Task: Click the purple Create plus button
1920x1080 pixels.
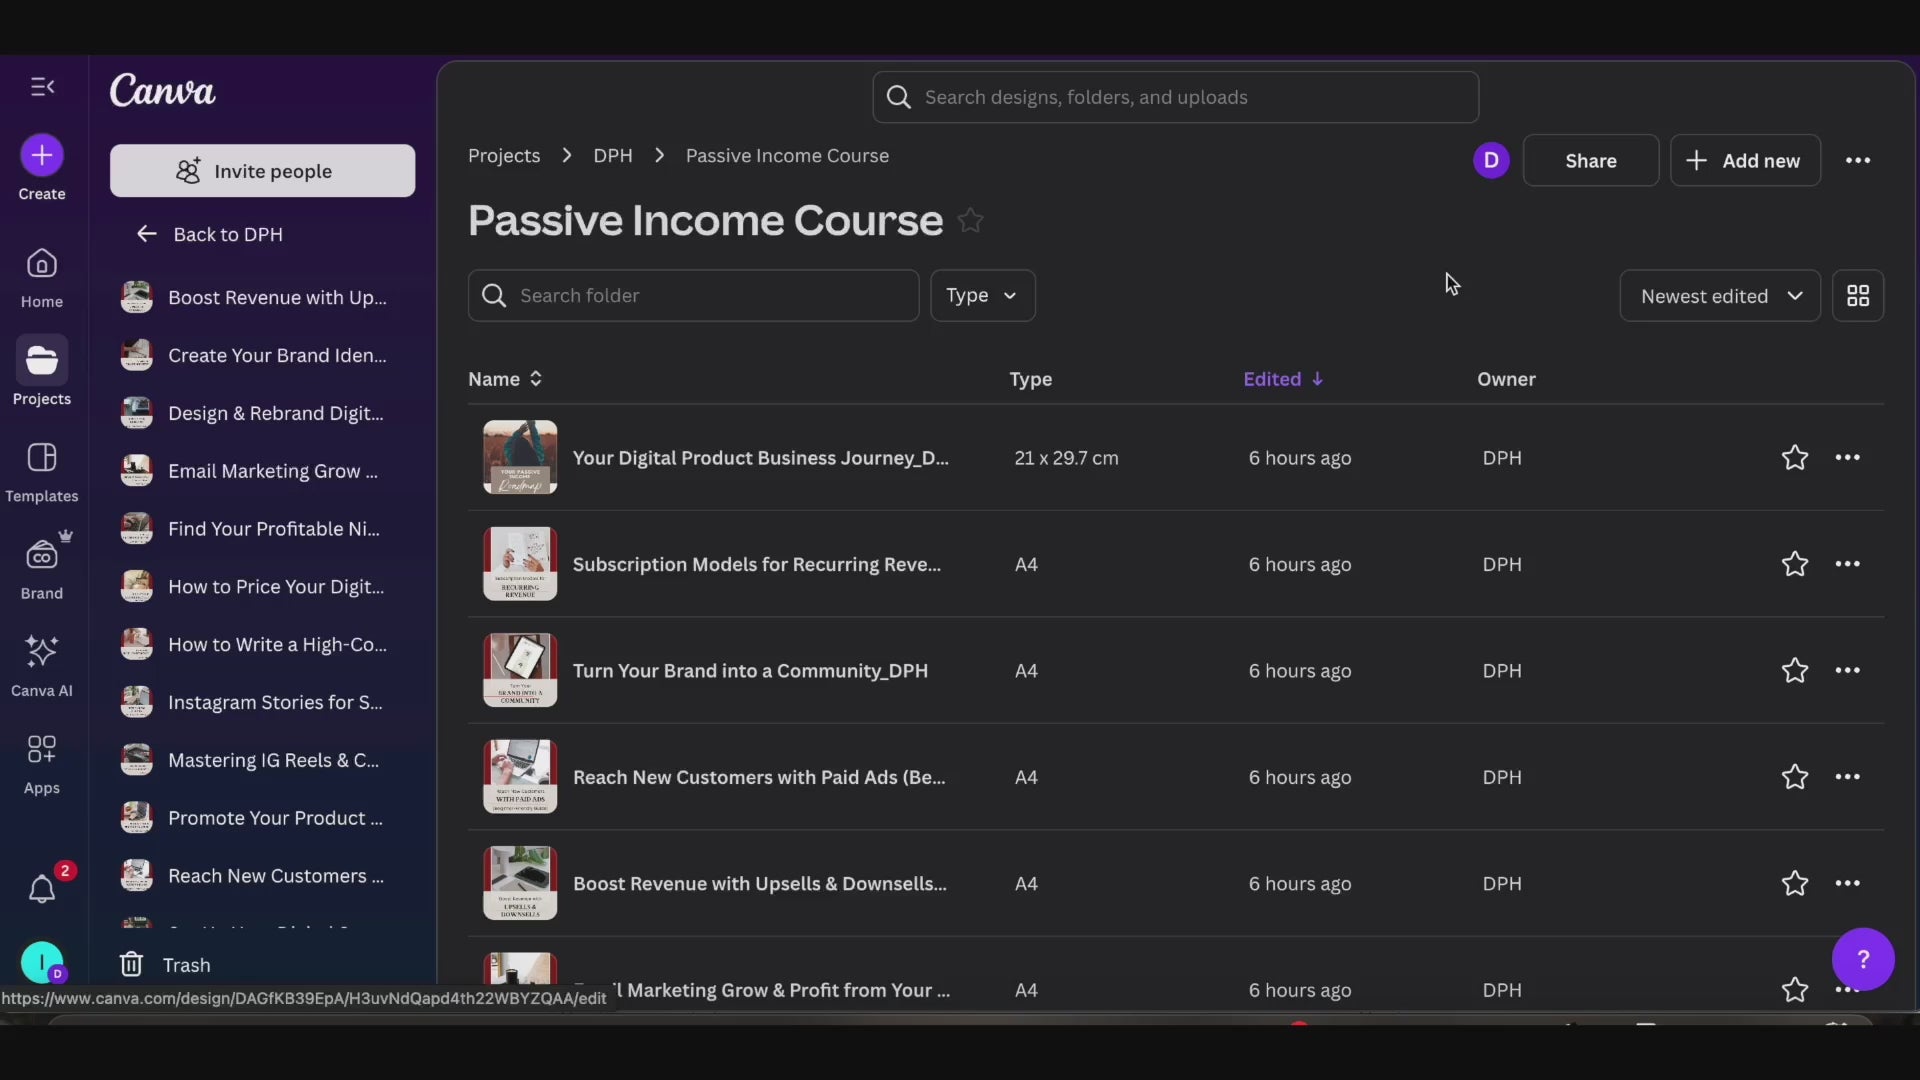Action: 42,155
